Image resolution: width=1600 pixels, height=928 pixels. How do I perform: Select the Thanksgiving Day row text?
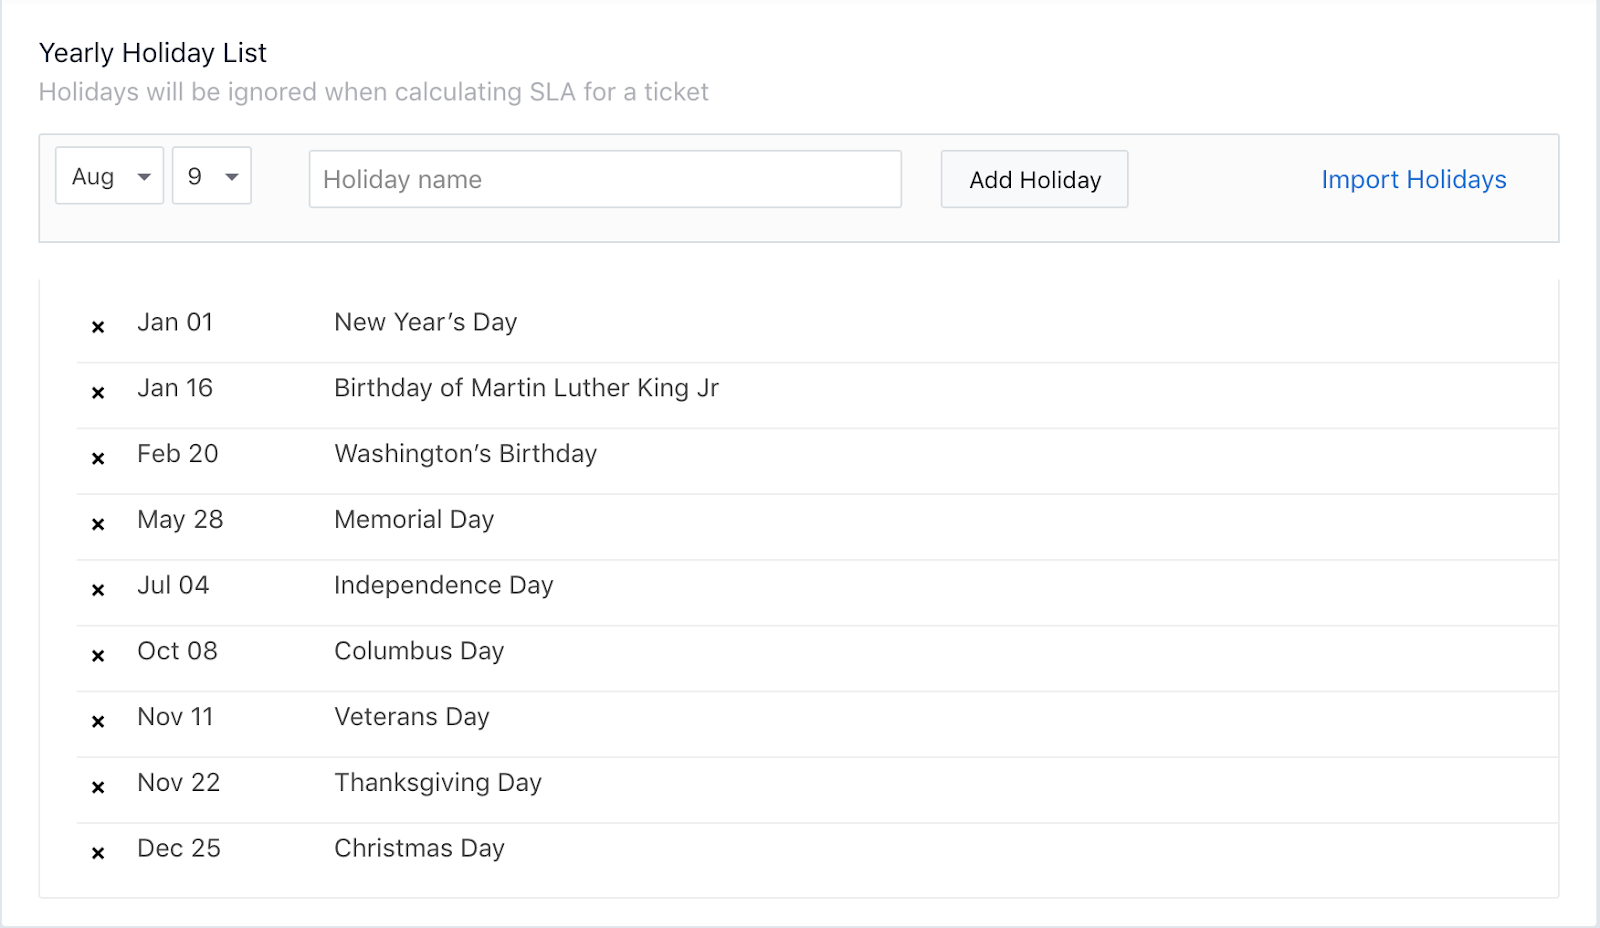pyautogui.click(x=437, y=783)
